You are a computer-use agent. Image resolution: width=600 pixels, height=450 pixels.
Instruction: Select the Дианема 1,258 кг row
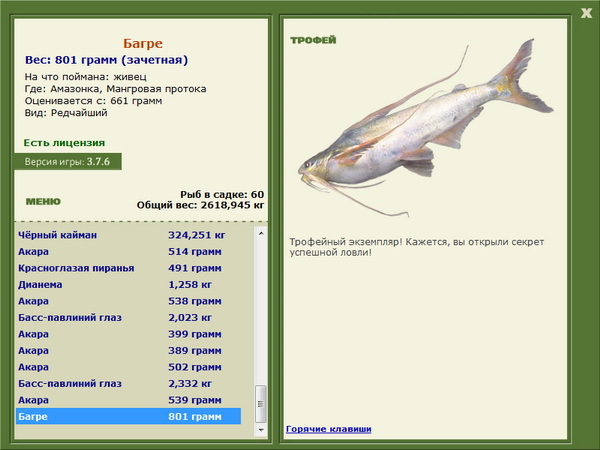pyautogui.click(x=129, y=284)
